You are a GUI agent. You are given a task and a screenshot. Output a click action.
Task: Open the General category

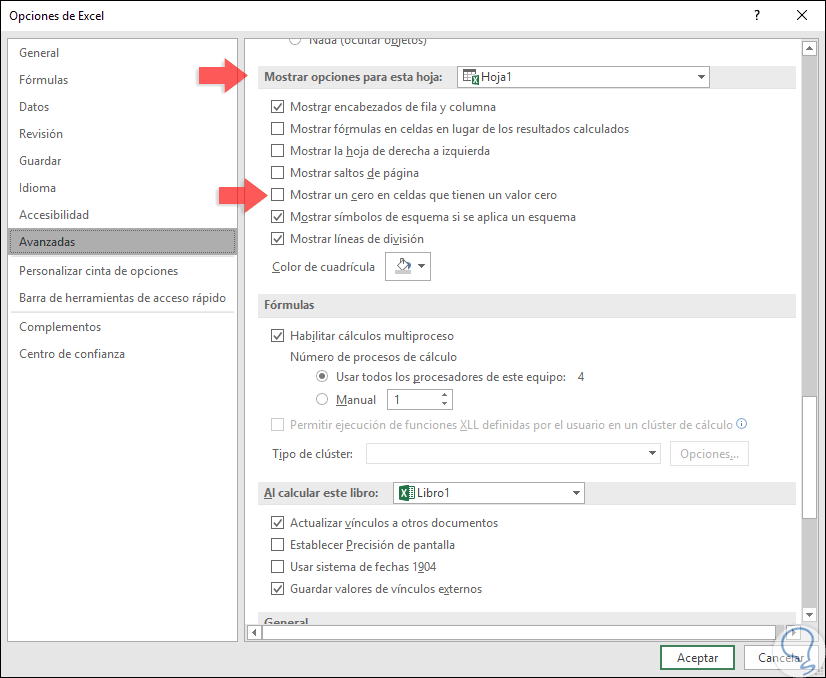coord(122,53)
